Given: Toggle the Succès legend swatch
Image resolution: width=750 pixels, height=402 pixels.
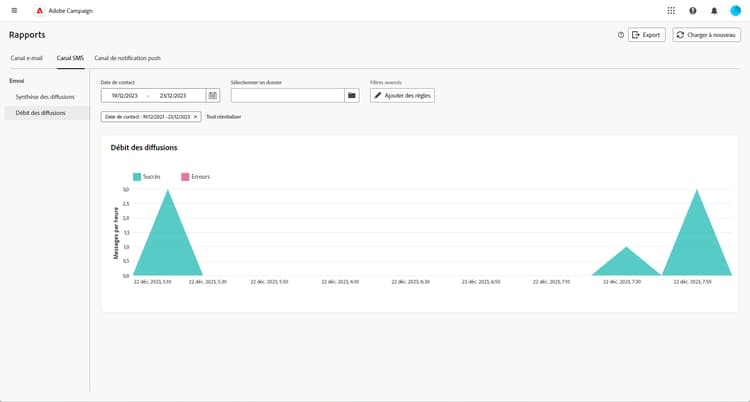Looking at the screenshot, I should (x=137, y=177).
